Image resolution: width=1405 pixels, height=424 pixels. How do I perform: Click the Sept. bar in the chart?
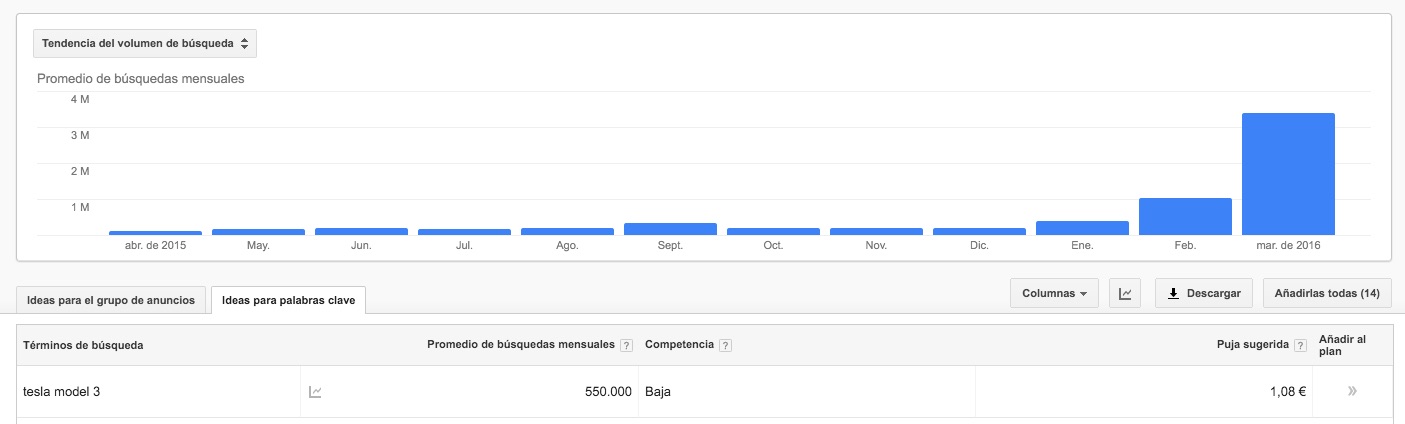click(x=670, y=229)
